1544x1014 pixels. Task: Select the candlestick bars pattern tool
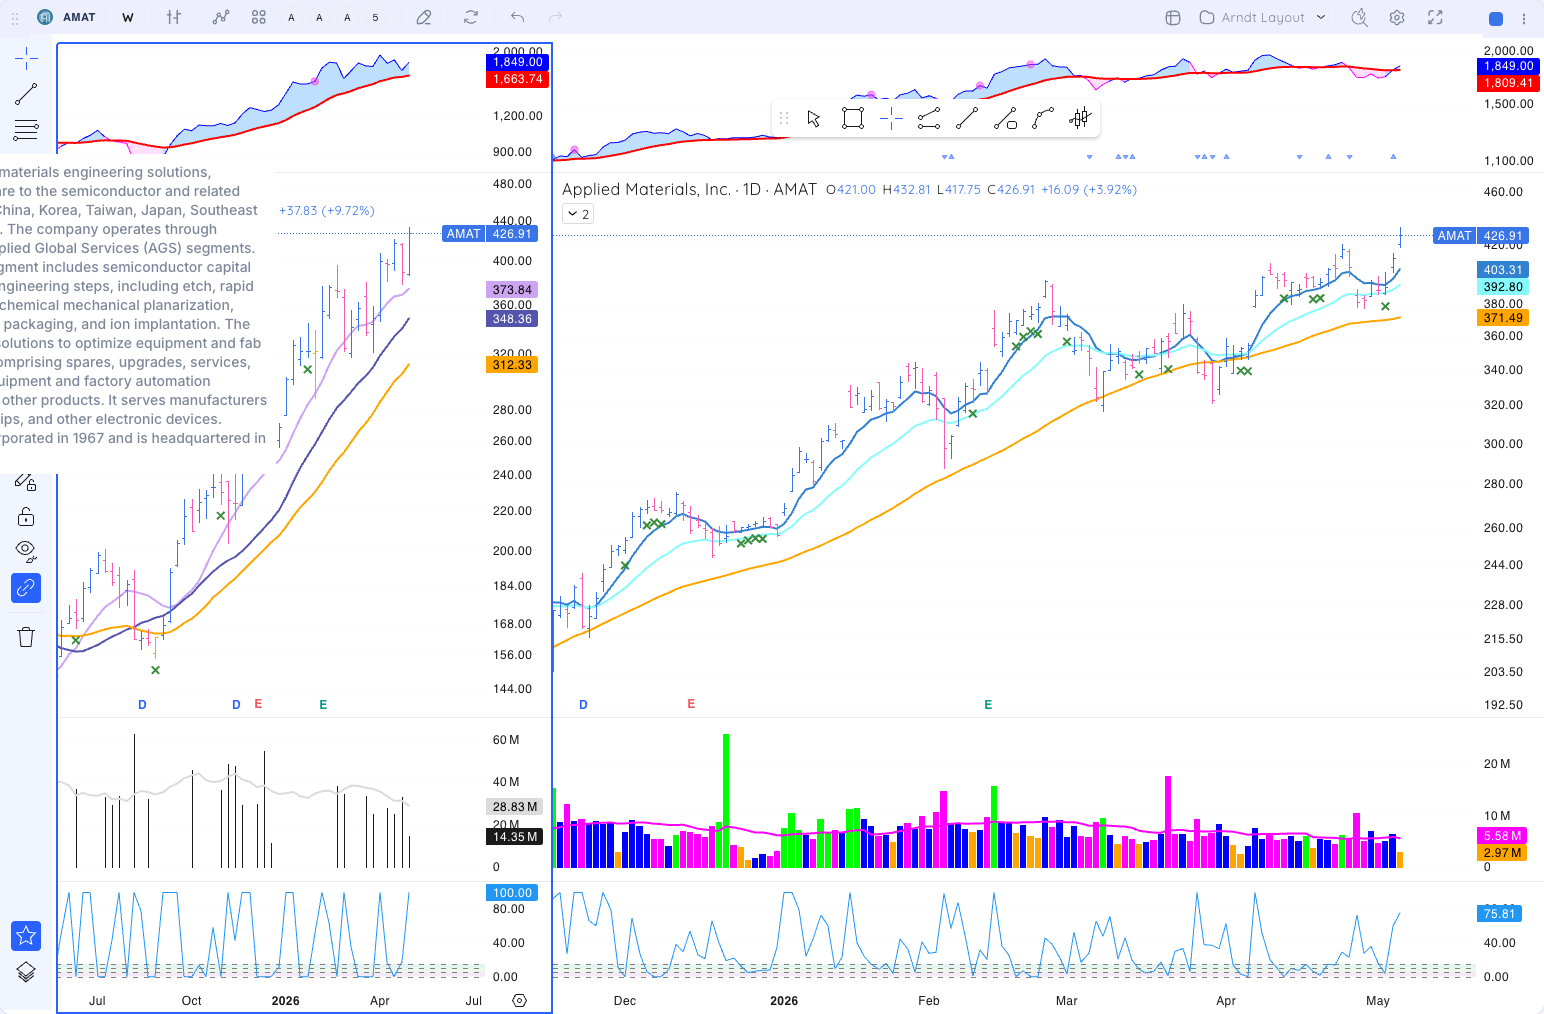(1080, 119)
